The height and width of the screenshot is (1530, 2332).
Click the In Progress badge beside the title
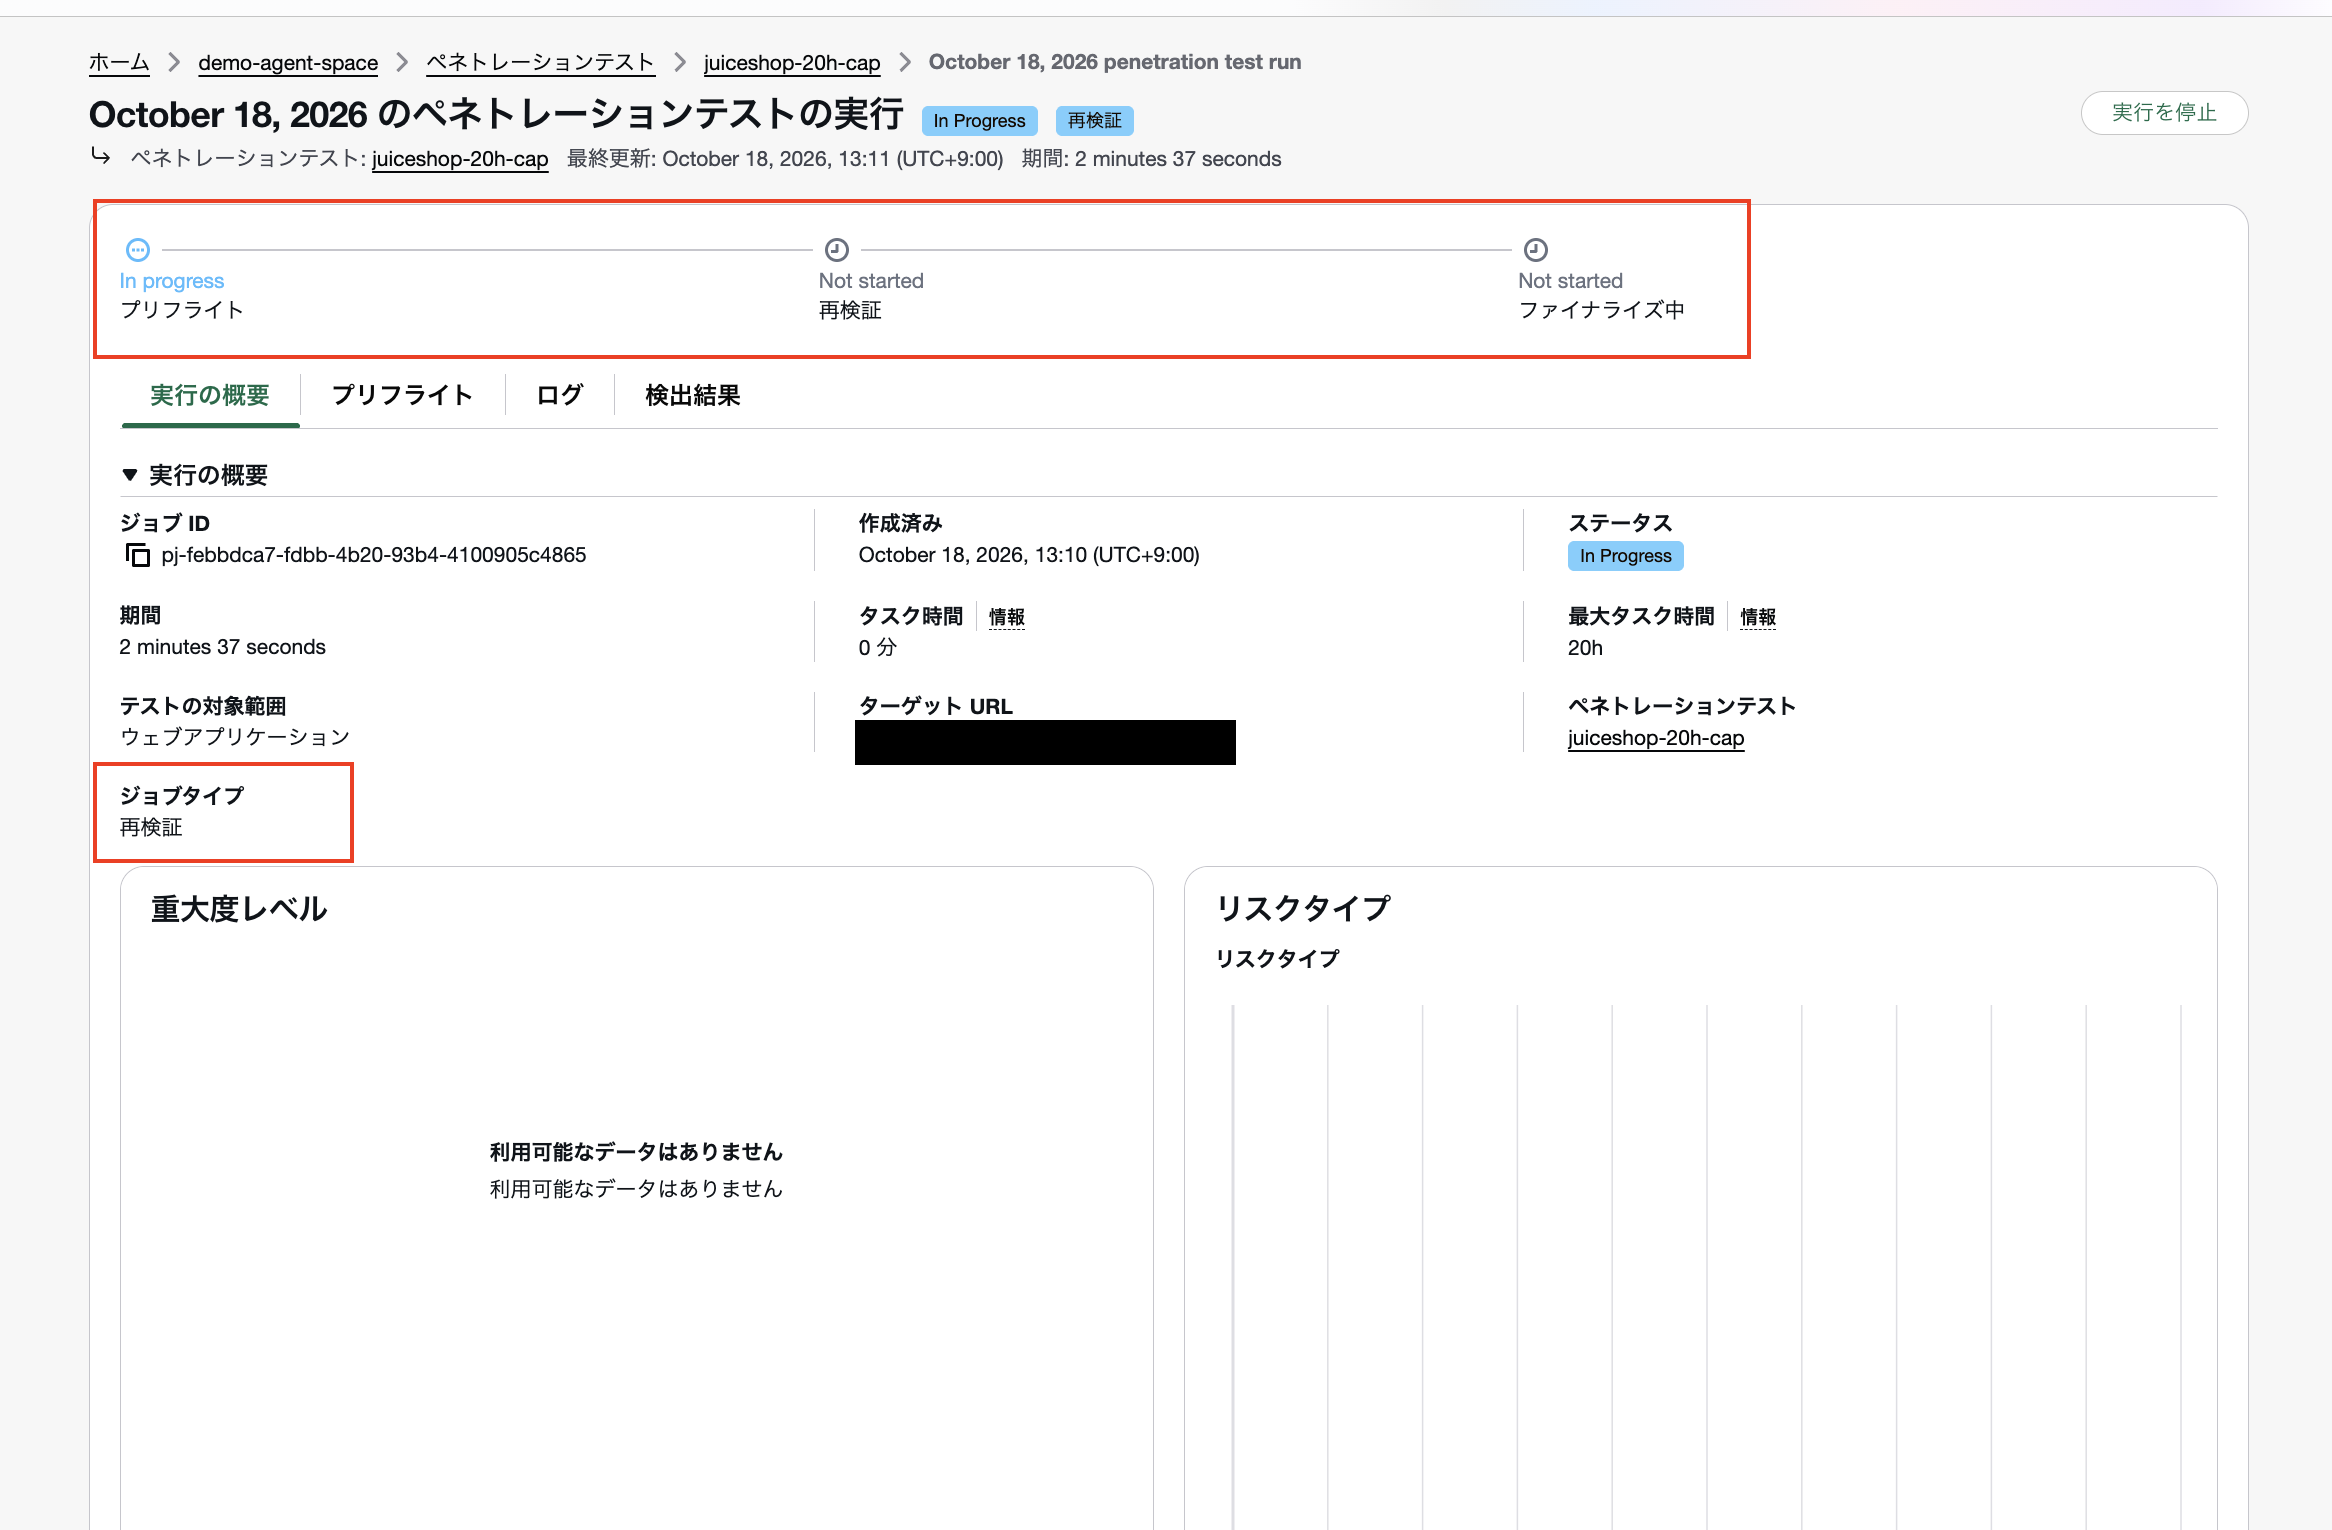[979, 121]
